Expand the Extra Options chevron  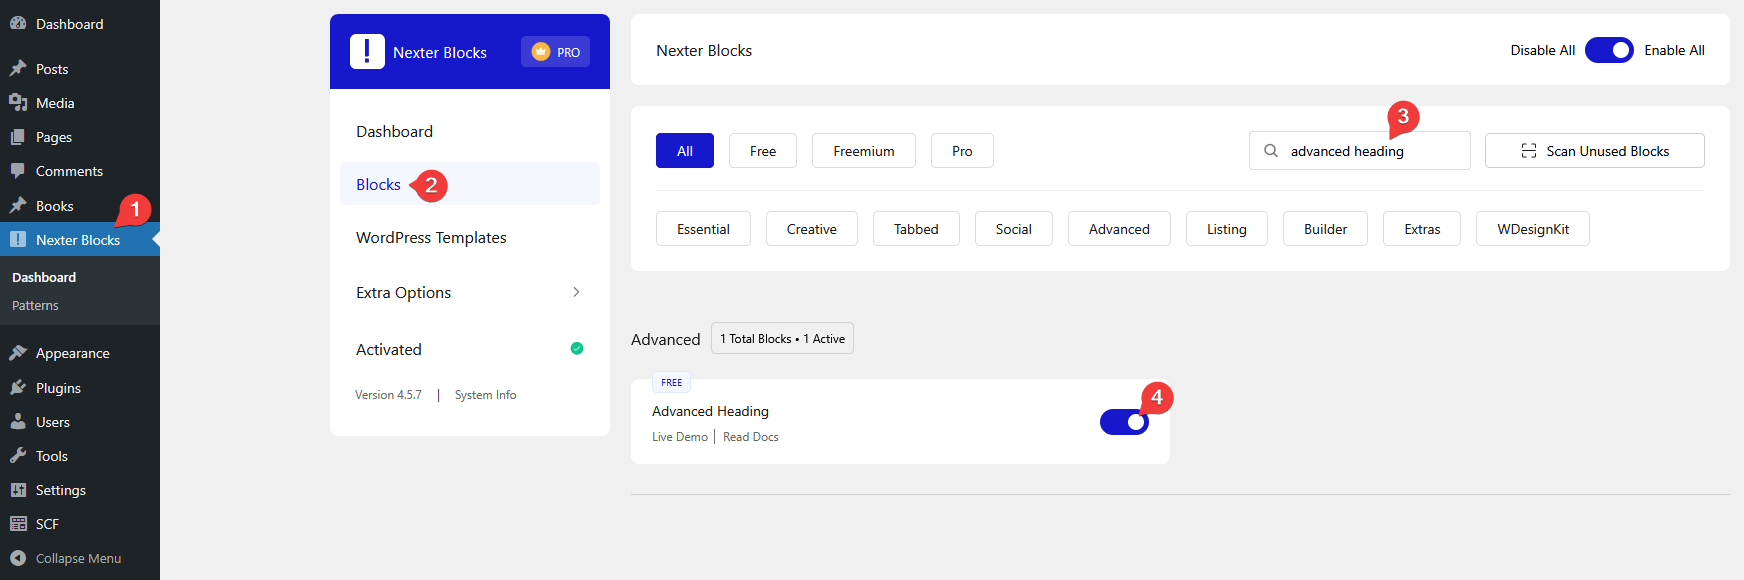(x=576, y=292)
